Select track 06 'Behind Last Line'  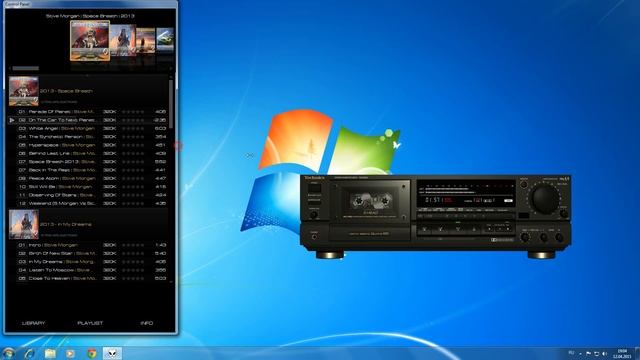click(x=88, y=153)
